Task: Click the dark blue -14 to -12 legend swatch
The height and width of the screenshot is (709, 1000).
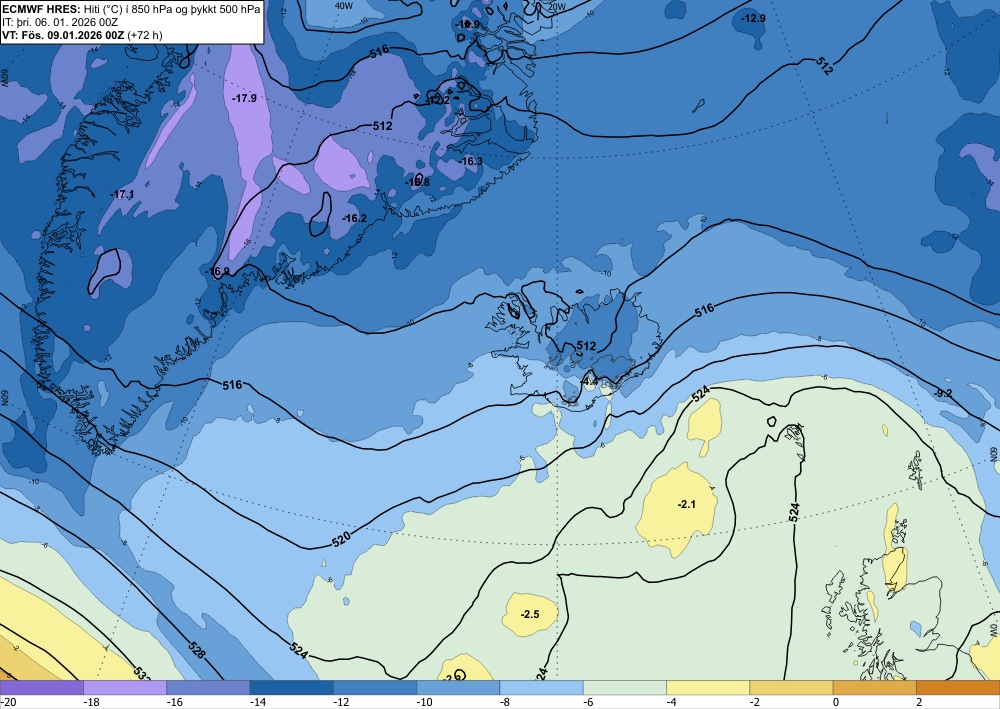Action: (x=291, y=687)
